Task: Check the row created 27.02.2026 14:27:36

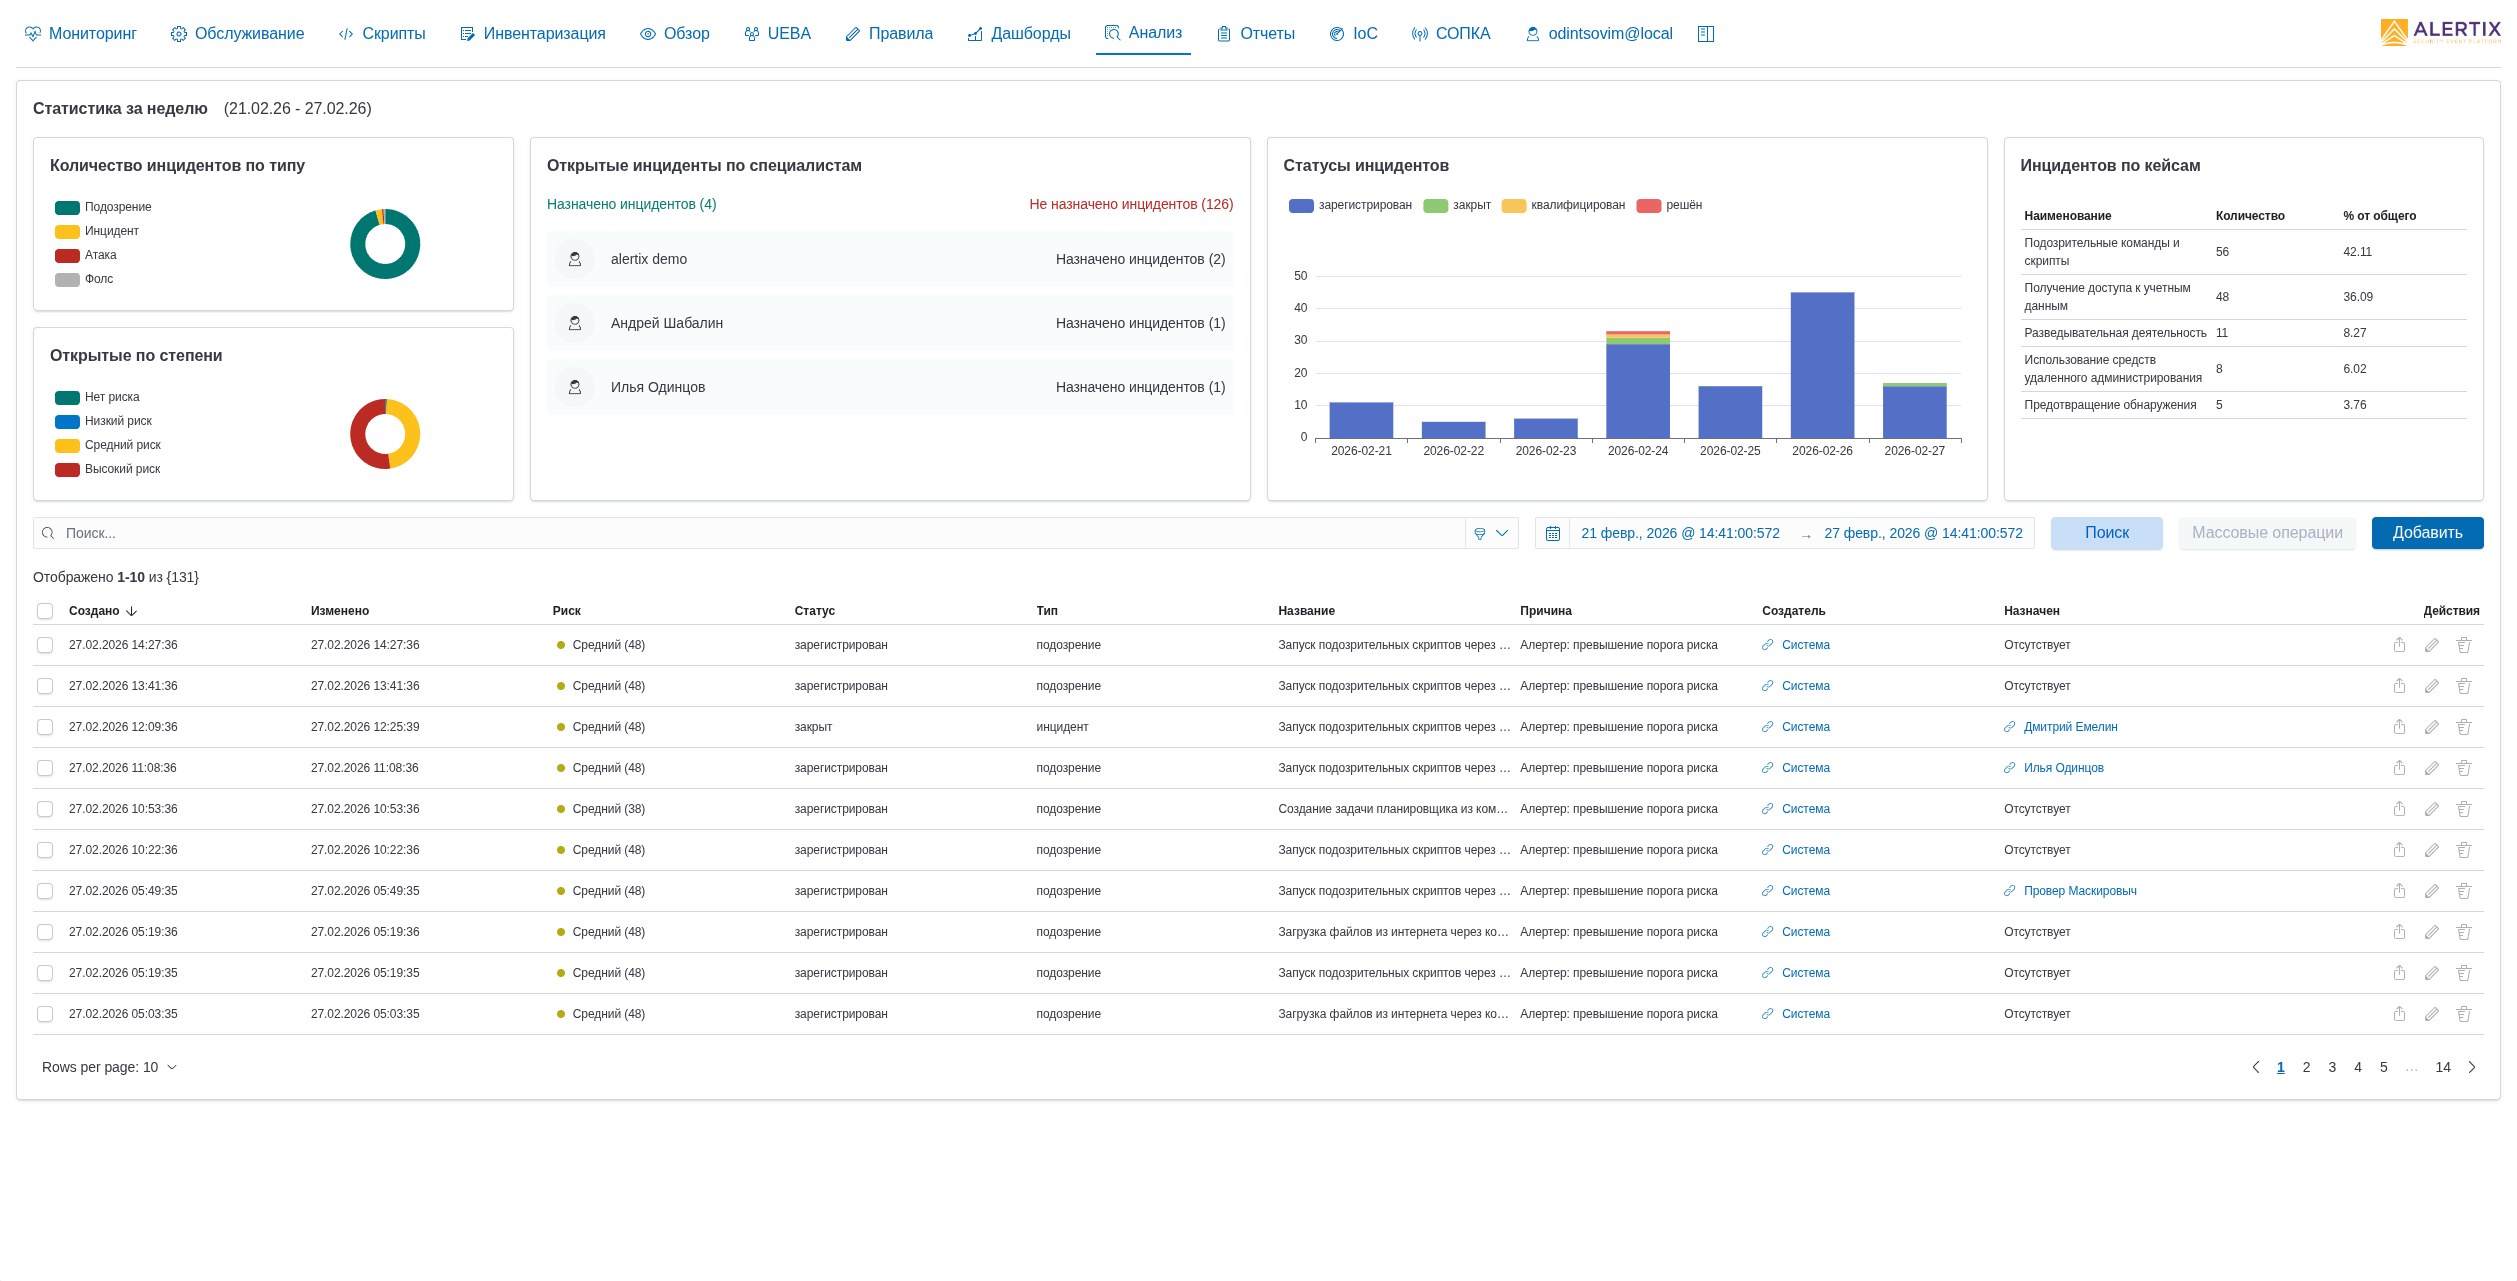Action: click(x=45, y=645)
